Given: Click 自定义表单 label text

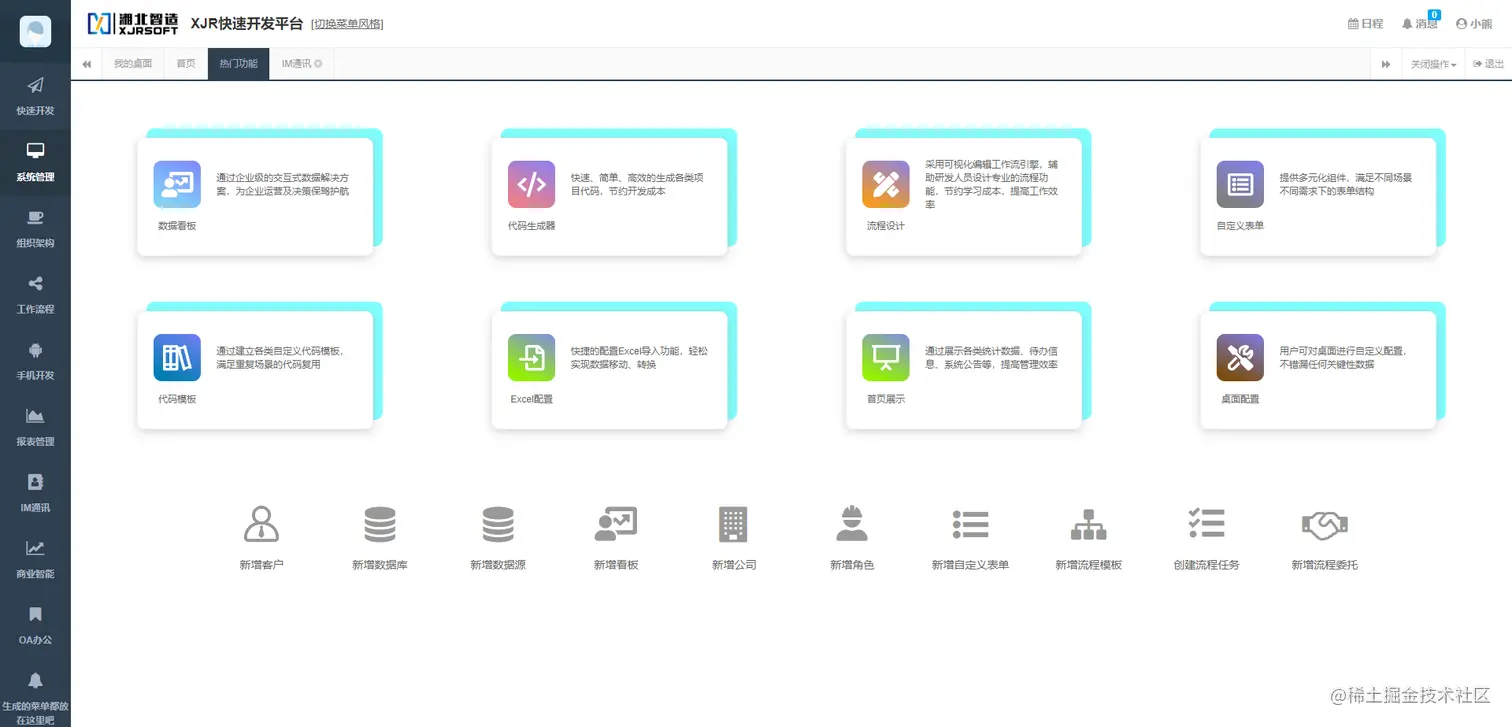Looking at the screenshot, I should coord(1240,226).
